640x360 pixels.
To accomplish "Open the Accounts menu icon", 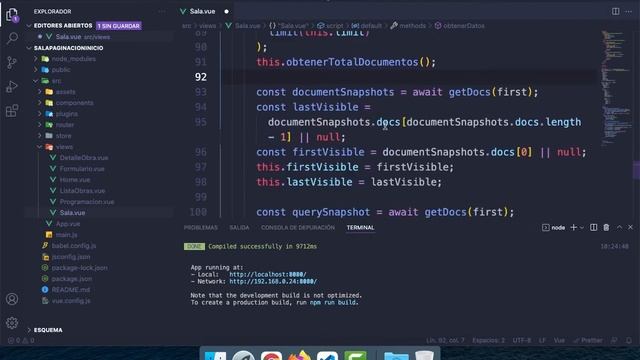I will (12, 299).
